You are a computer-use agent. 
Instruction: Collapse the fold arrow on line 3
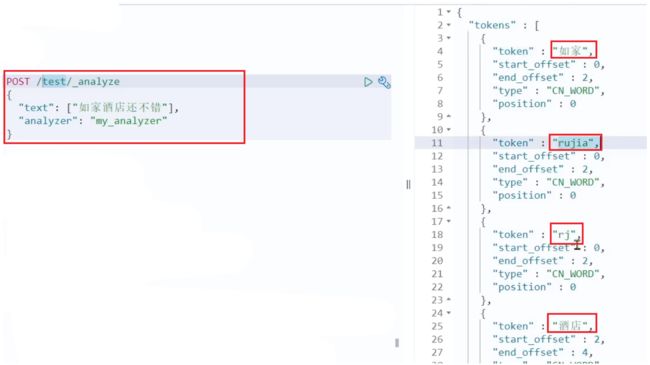pyautogui.click(x=449, y=38)
